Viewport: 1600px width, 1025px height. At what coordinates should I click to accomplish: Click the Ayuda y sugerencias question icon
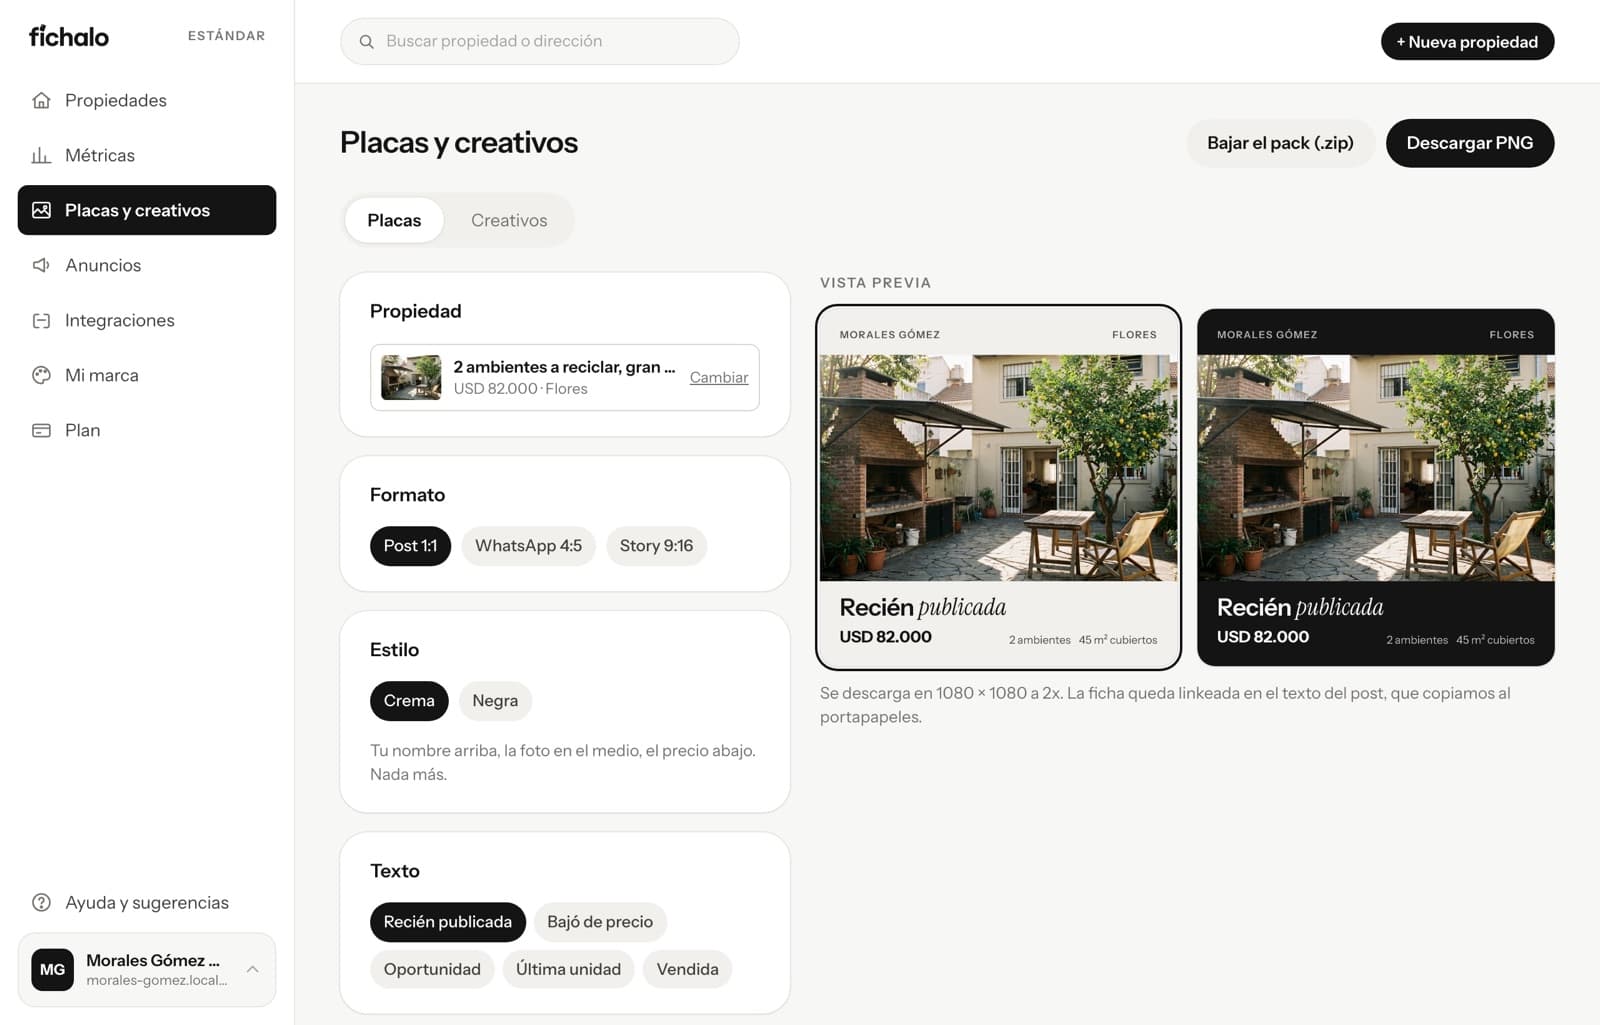(41, 902)
